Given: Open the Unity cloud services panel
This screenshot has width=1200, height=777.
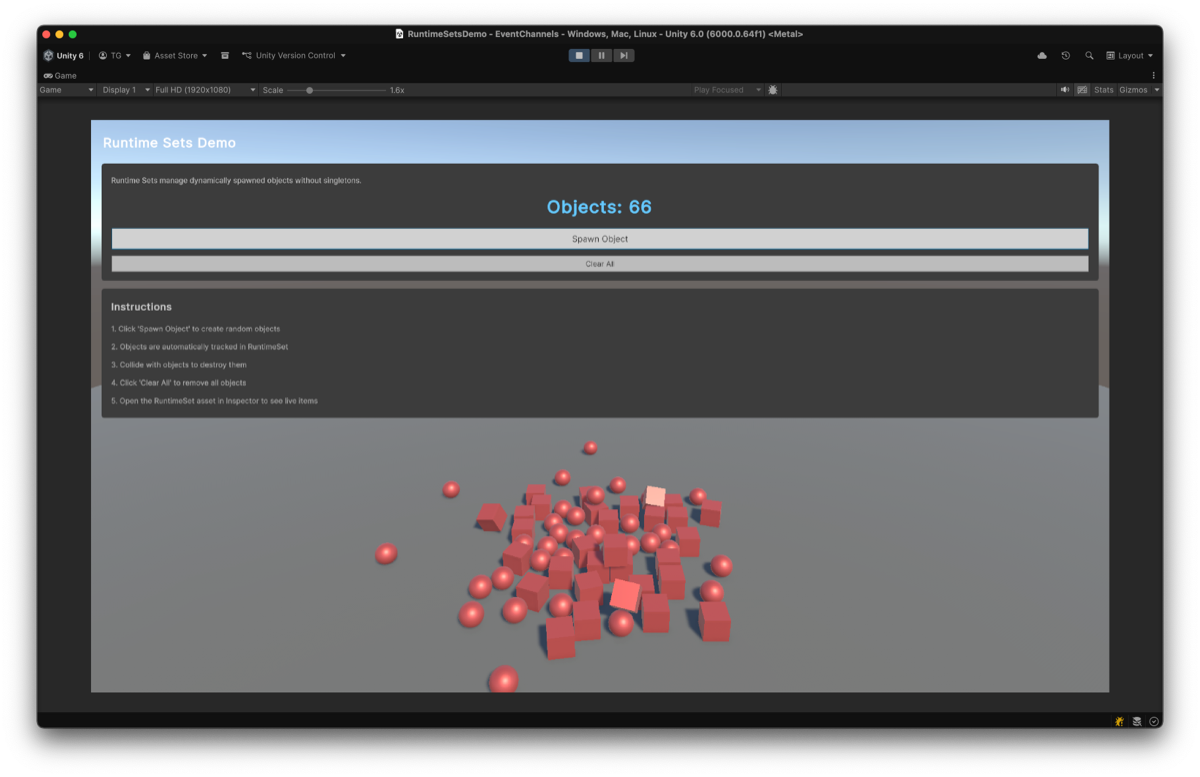Looking at the screenshot, I should (x=1041, y=57).
